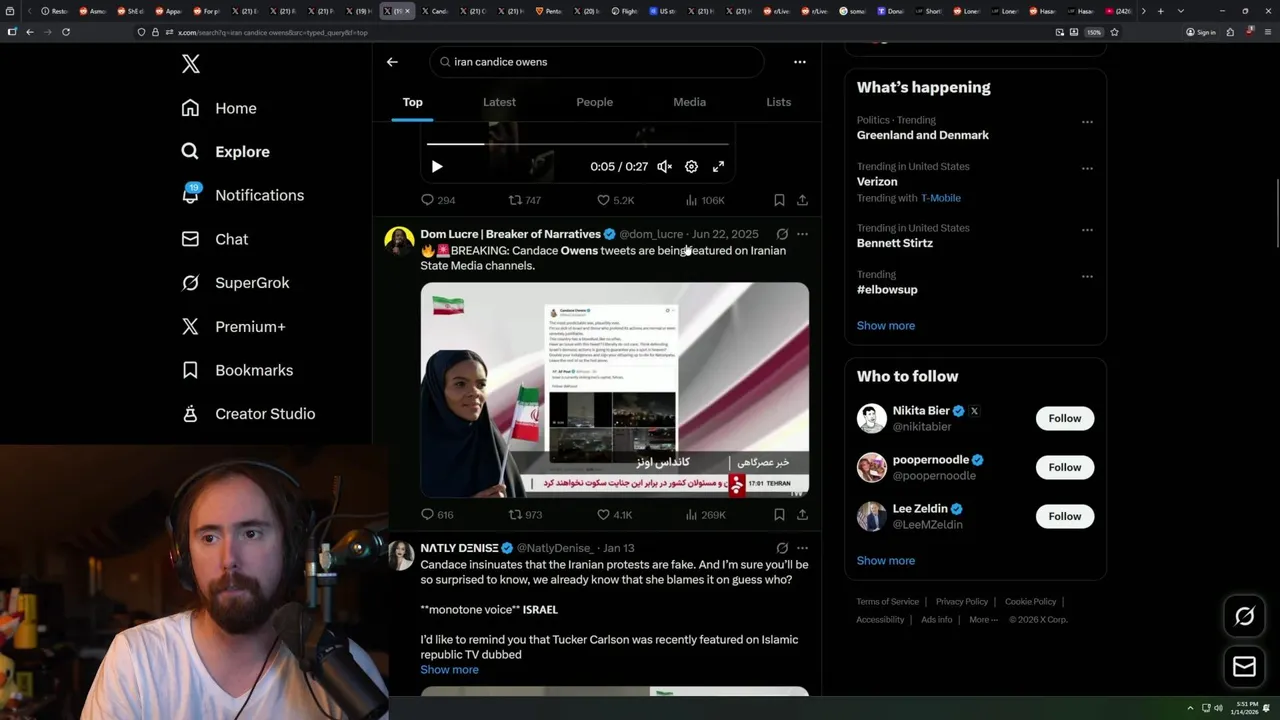
Task: Follow poopernoodle
Action: [1065, 467]
